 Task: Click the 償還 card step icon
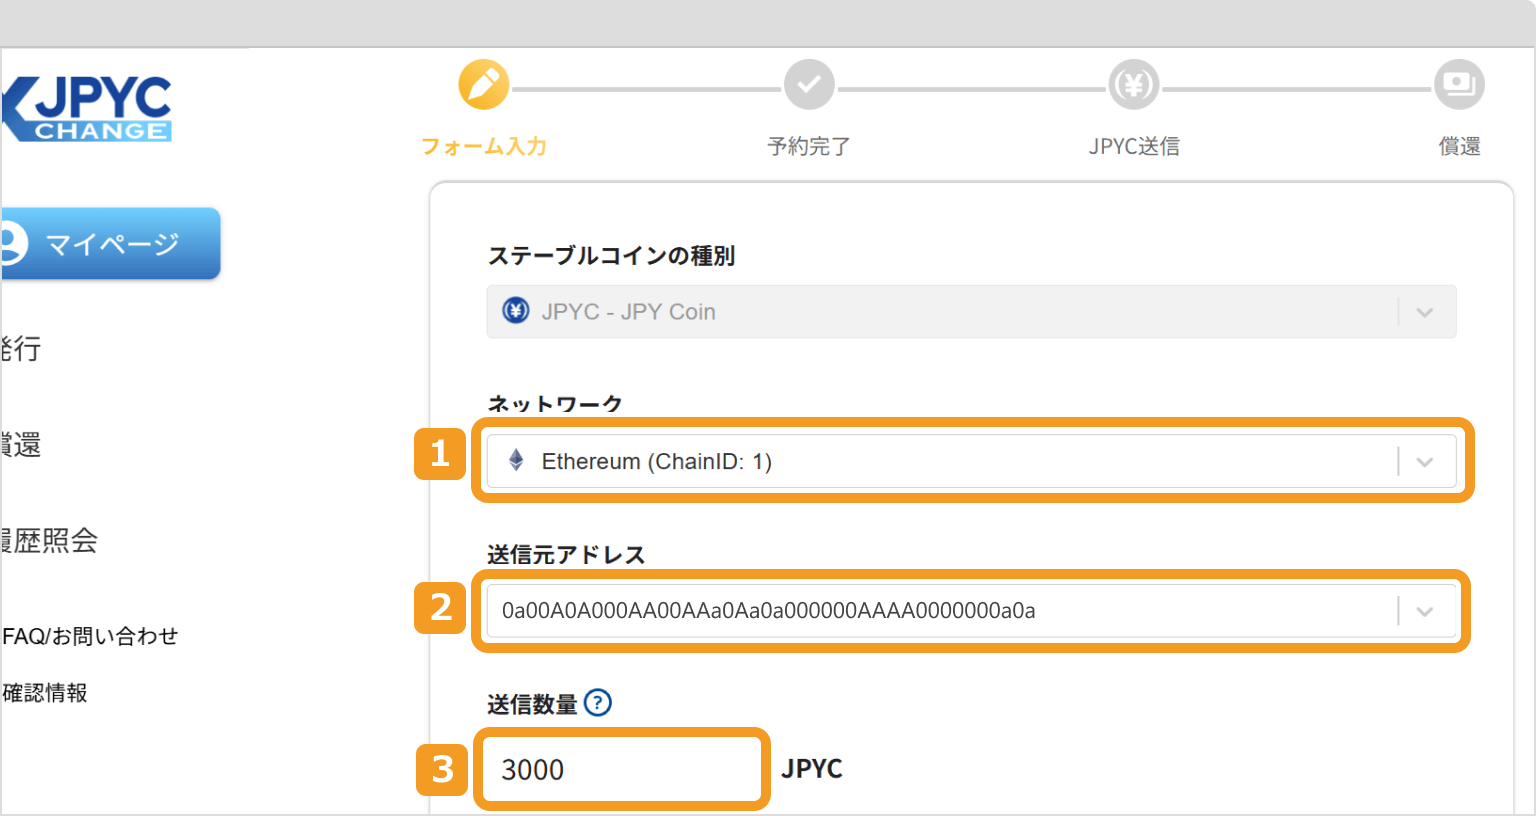tap(1458, 84)
